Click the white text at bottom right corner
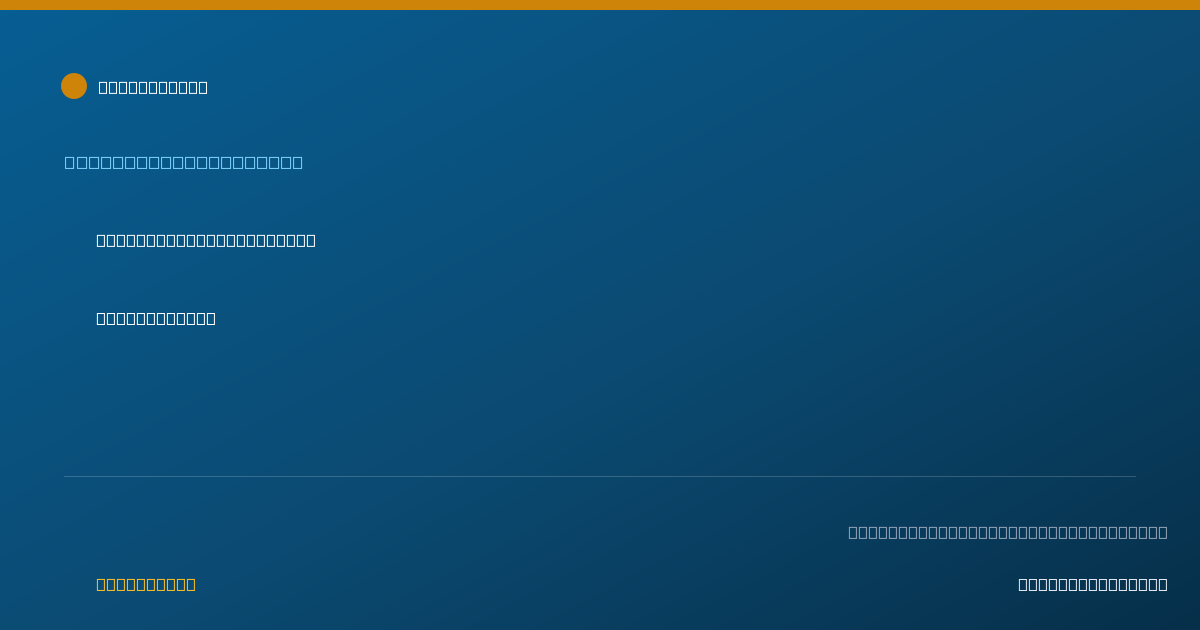This screenshot has height=630, width=1200. pyautogui.click(x=1093, y=584)
